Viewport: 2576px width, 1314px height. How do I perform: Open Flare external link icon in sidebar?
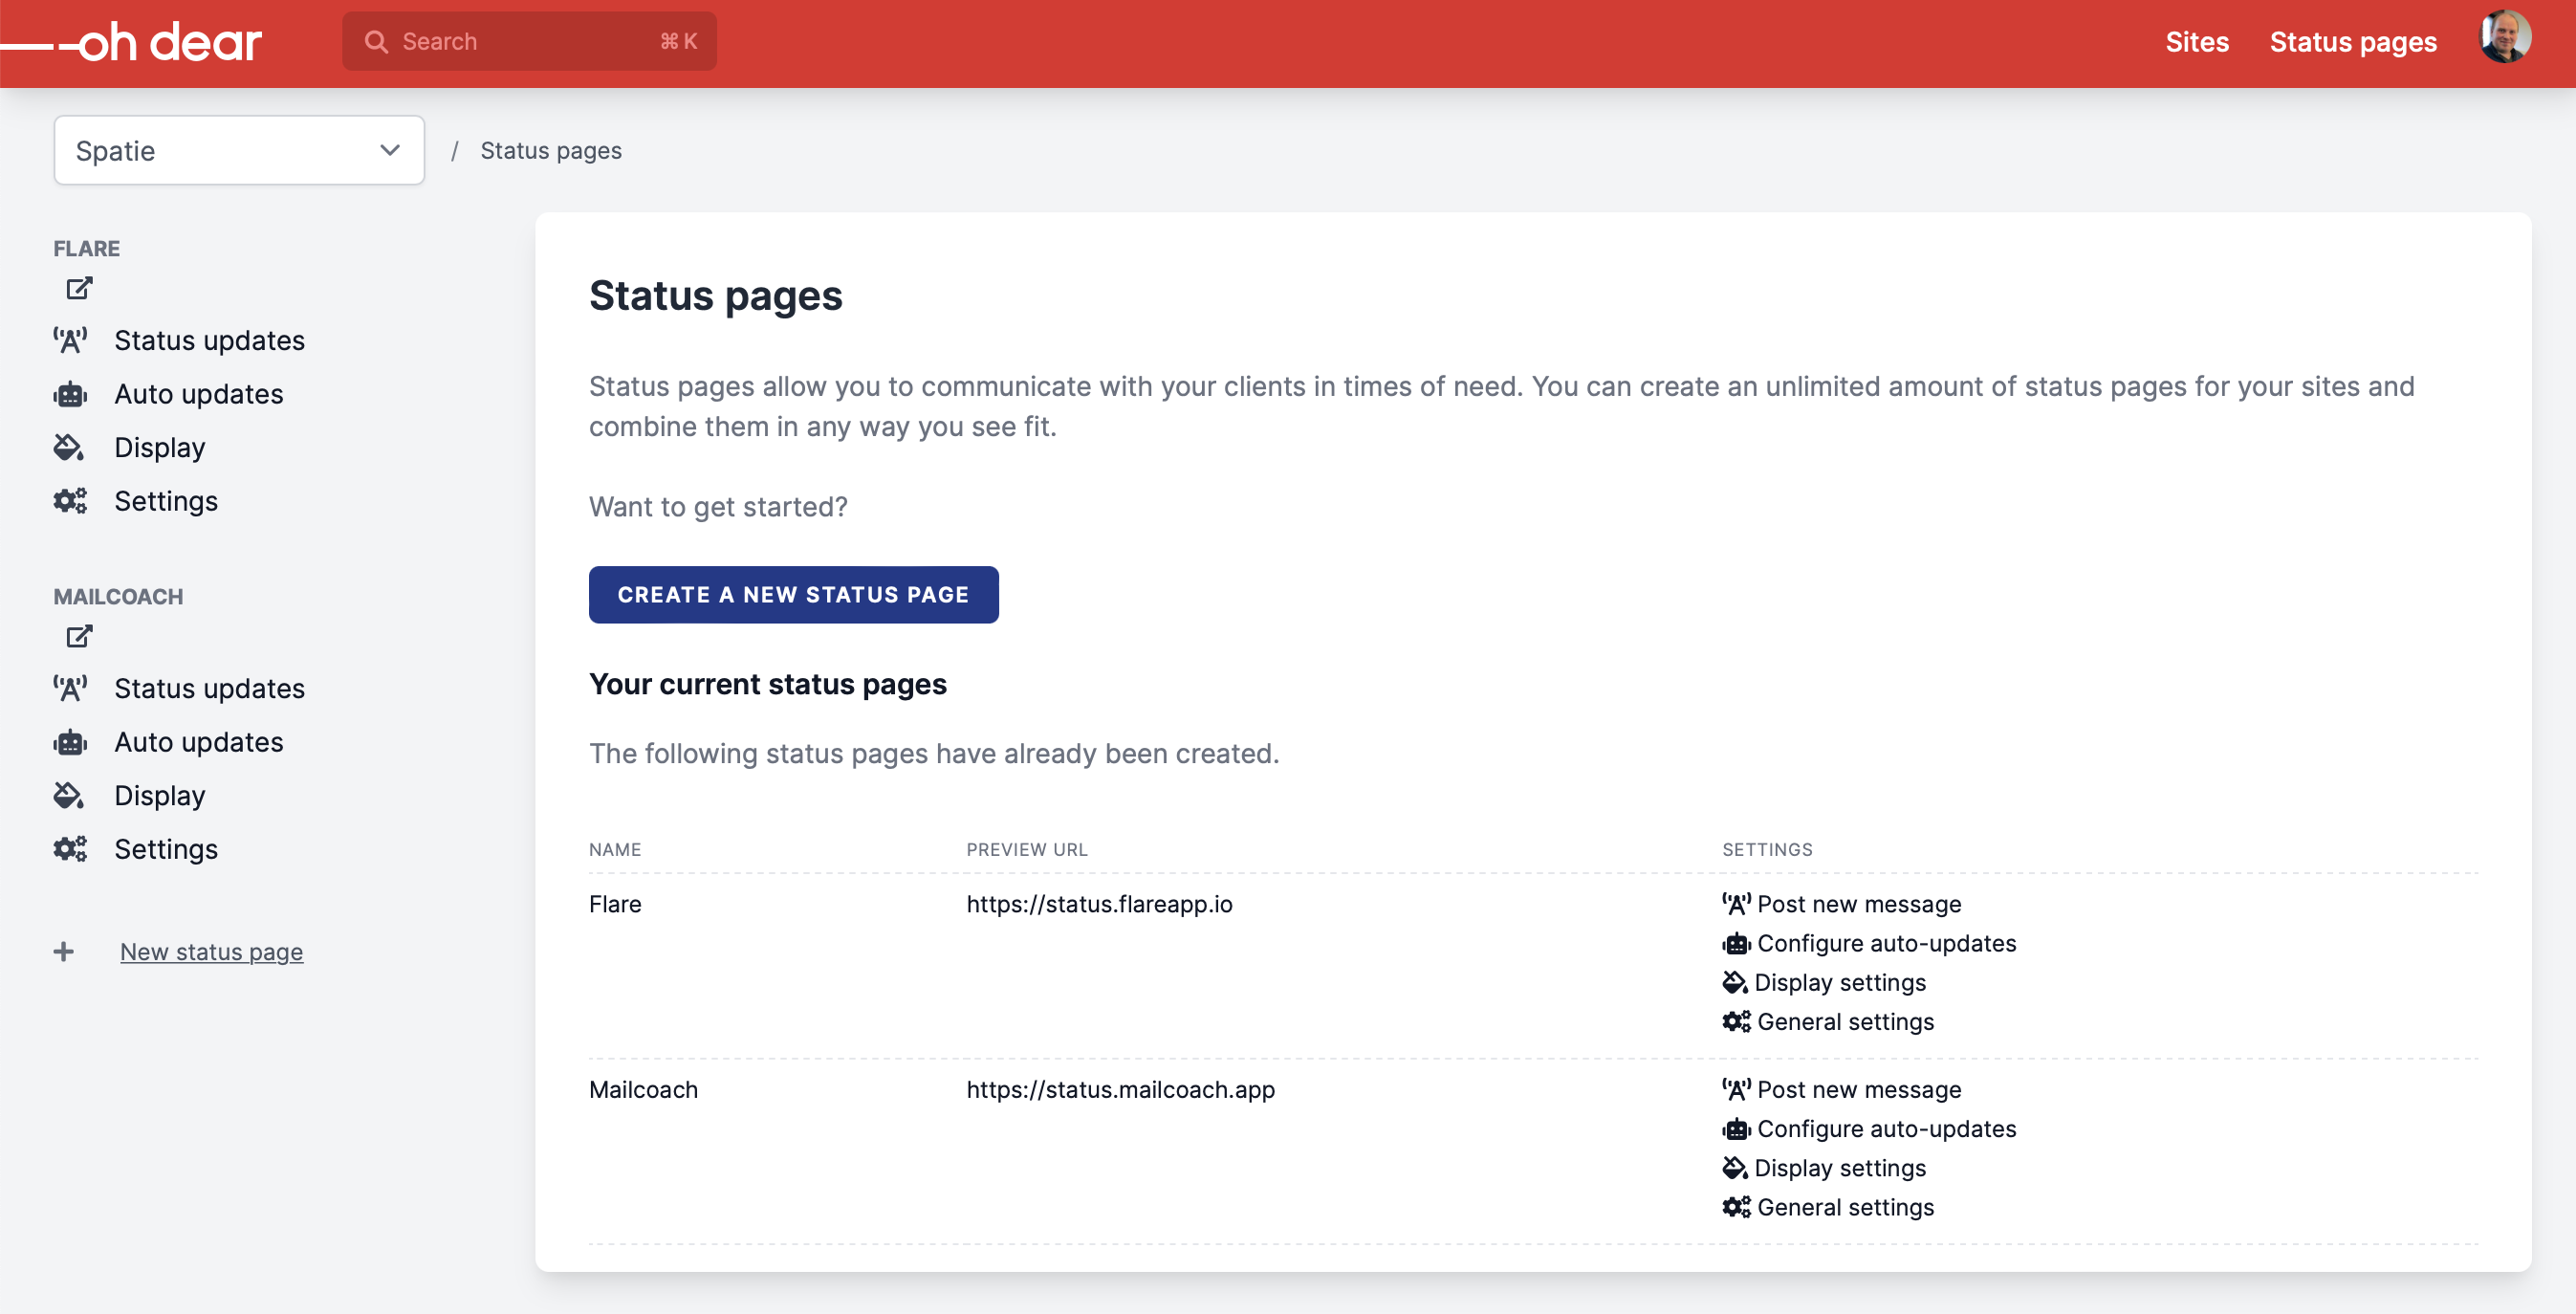coord(79,288)
